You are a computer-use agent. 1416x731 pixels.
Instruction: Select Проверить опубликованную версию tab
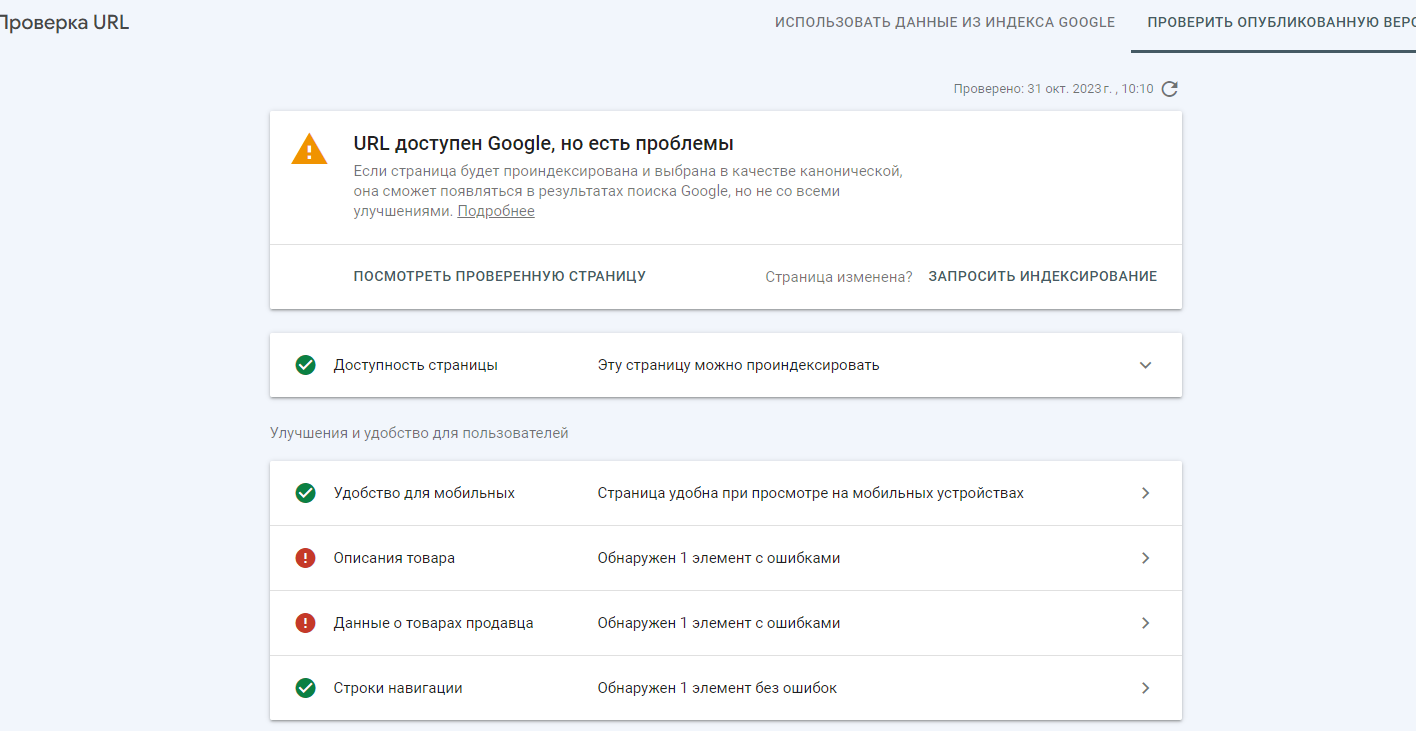tap(1281, 22)
